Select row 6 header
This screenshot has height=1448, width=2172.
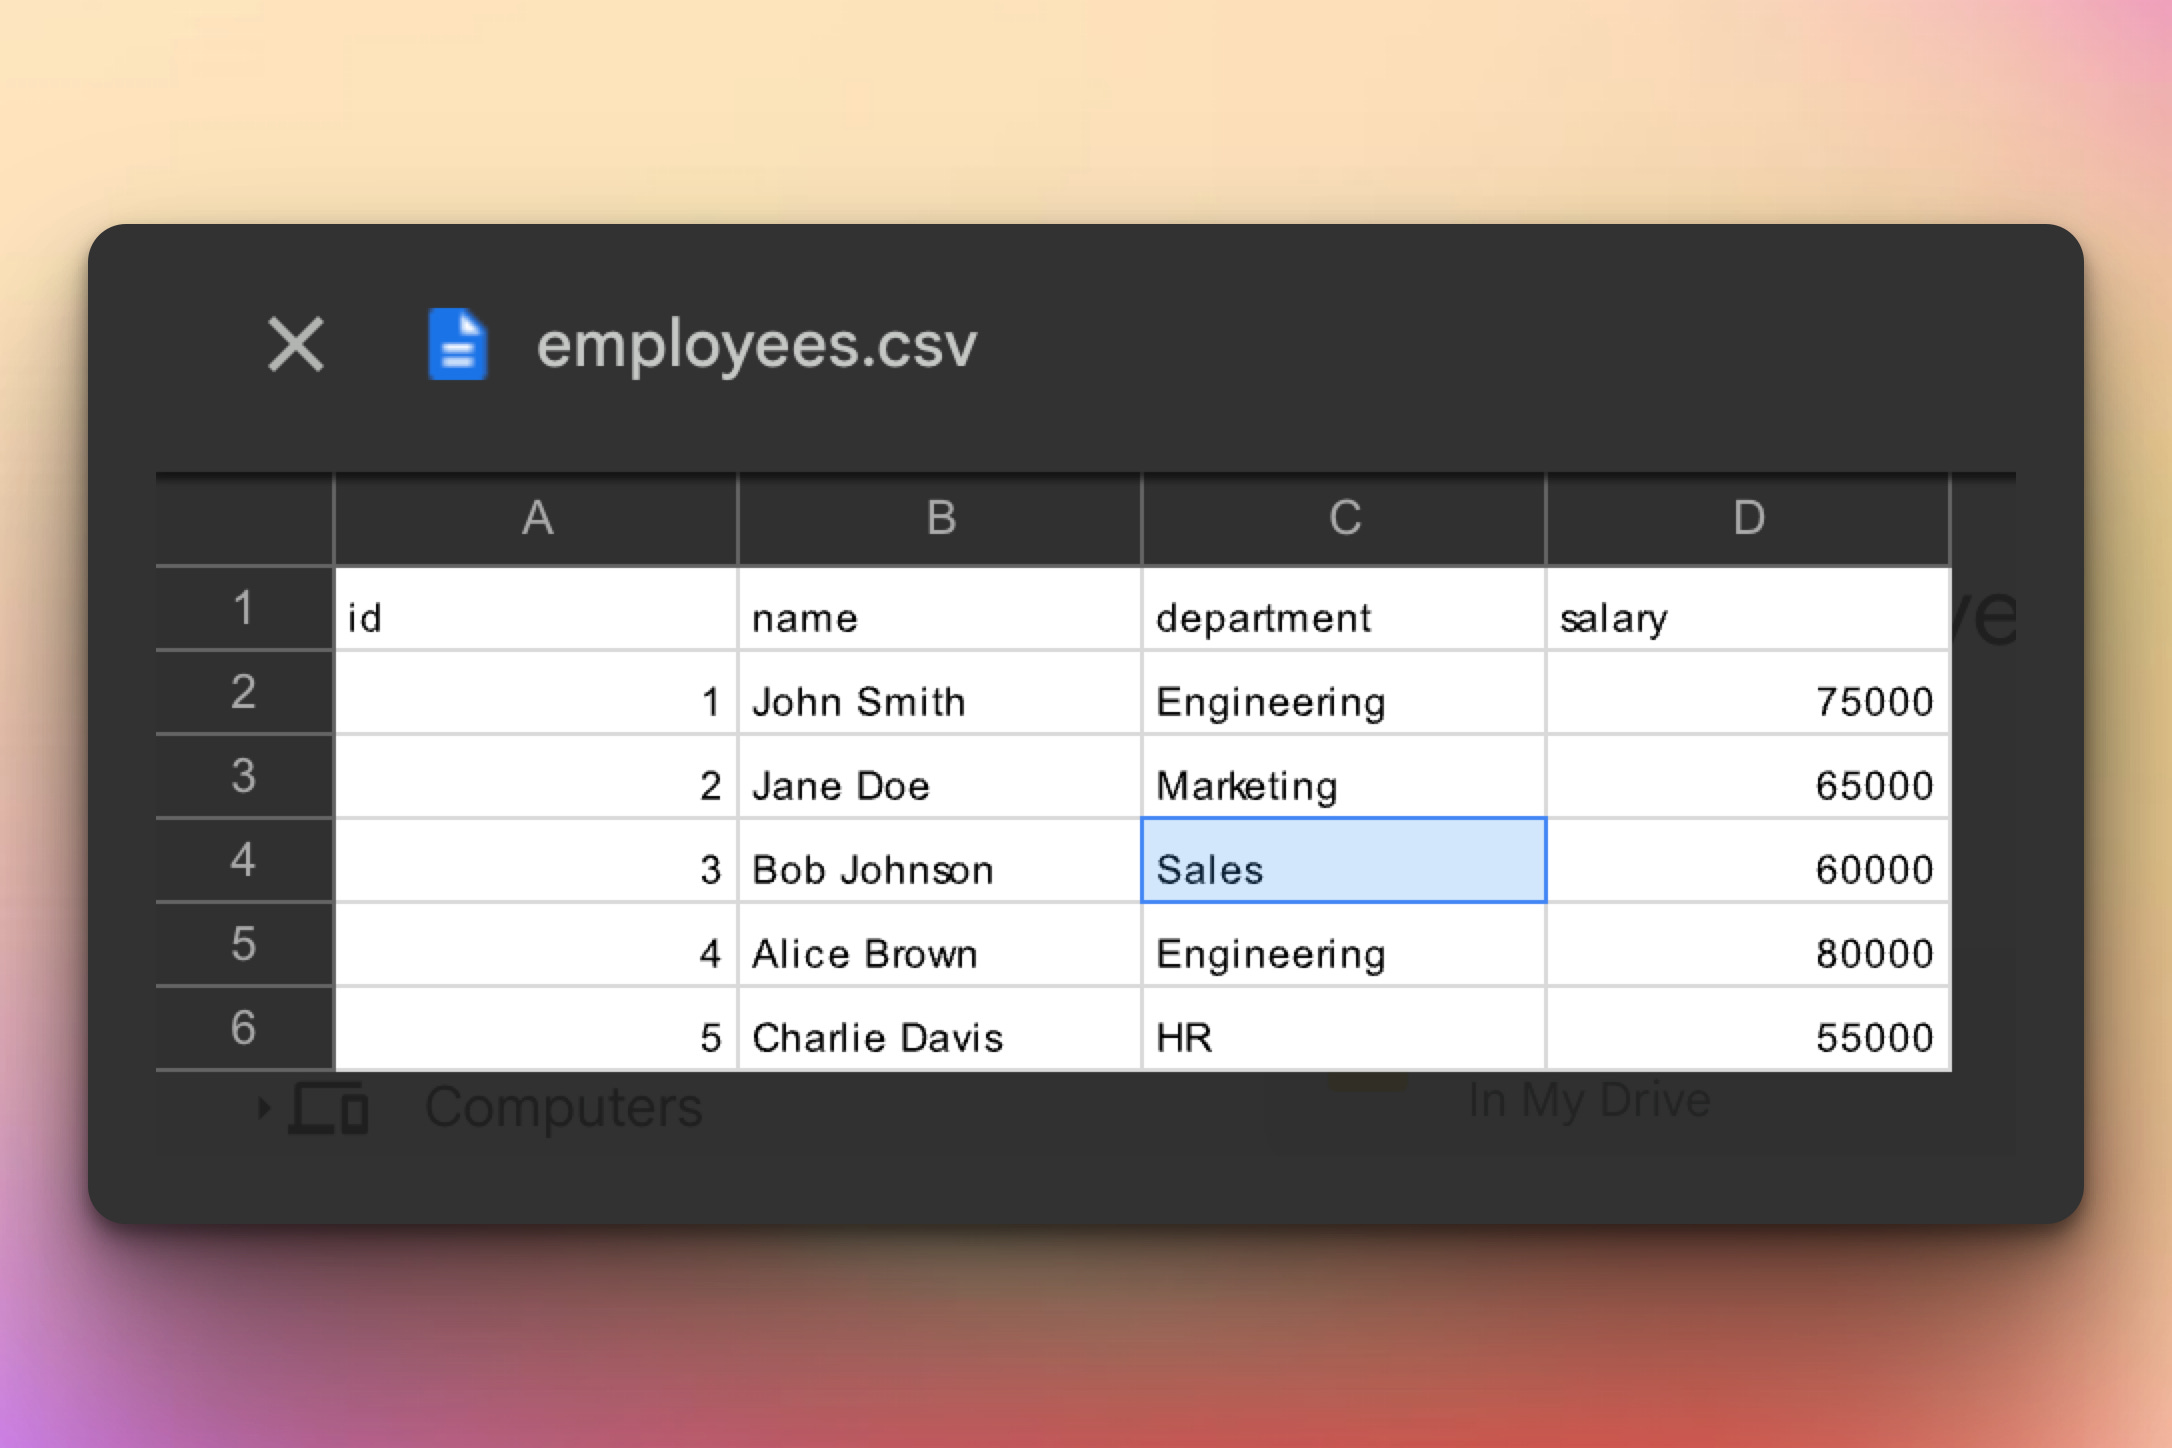pyautogui.click(x=244, y=1028)
